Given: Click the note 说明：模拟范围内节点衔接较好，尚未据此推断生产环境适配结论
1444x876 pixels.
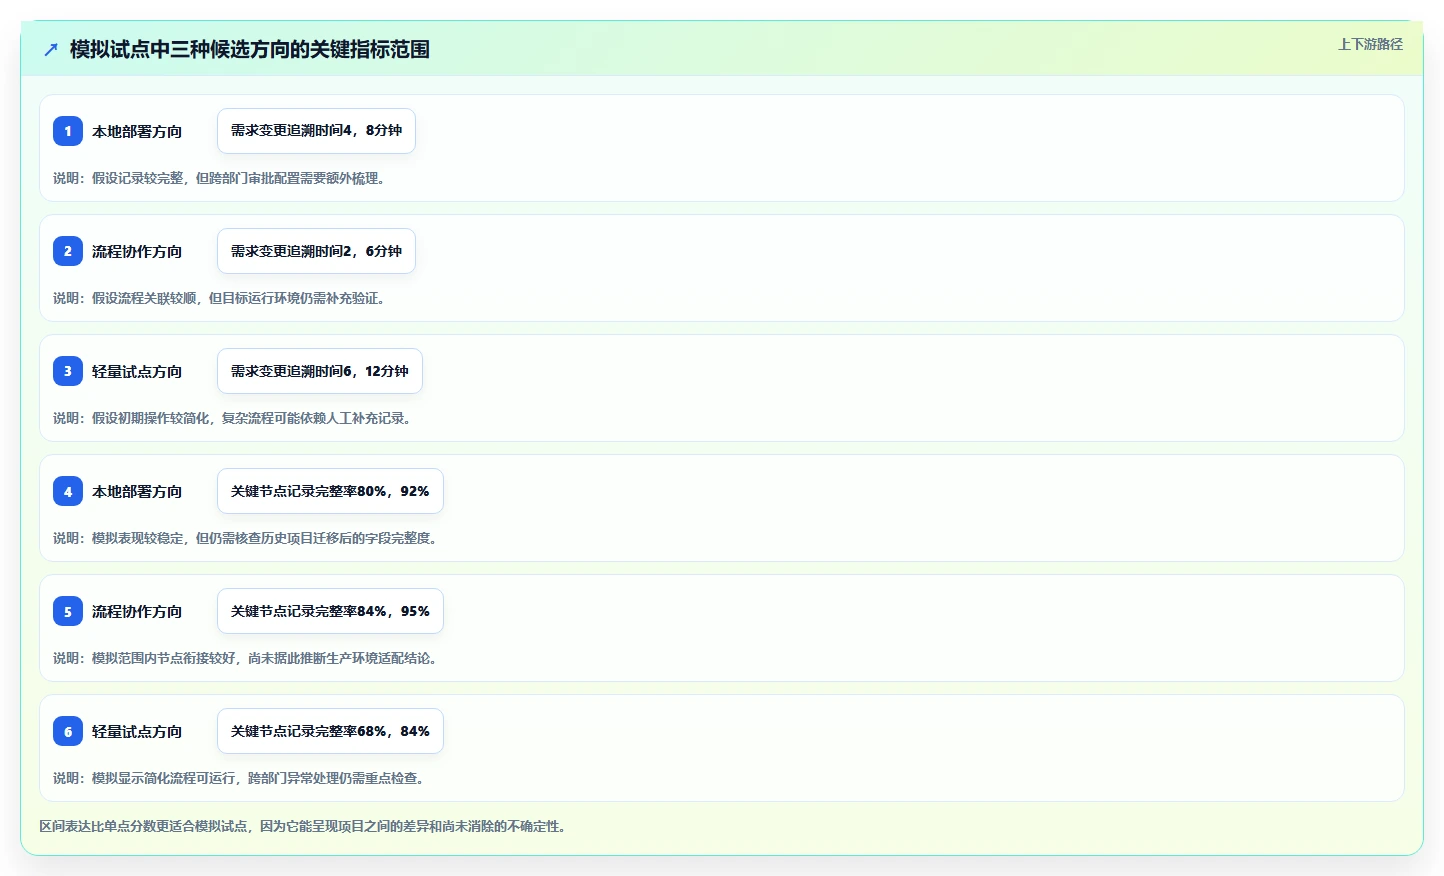Looking at the screenshot, I should (x=248, y=658).
